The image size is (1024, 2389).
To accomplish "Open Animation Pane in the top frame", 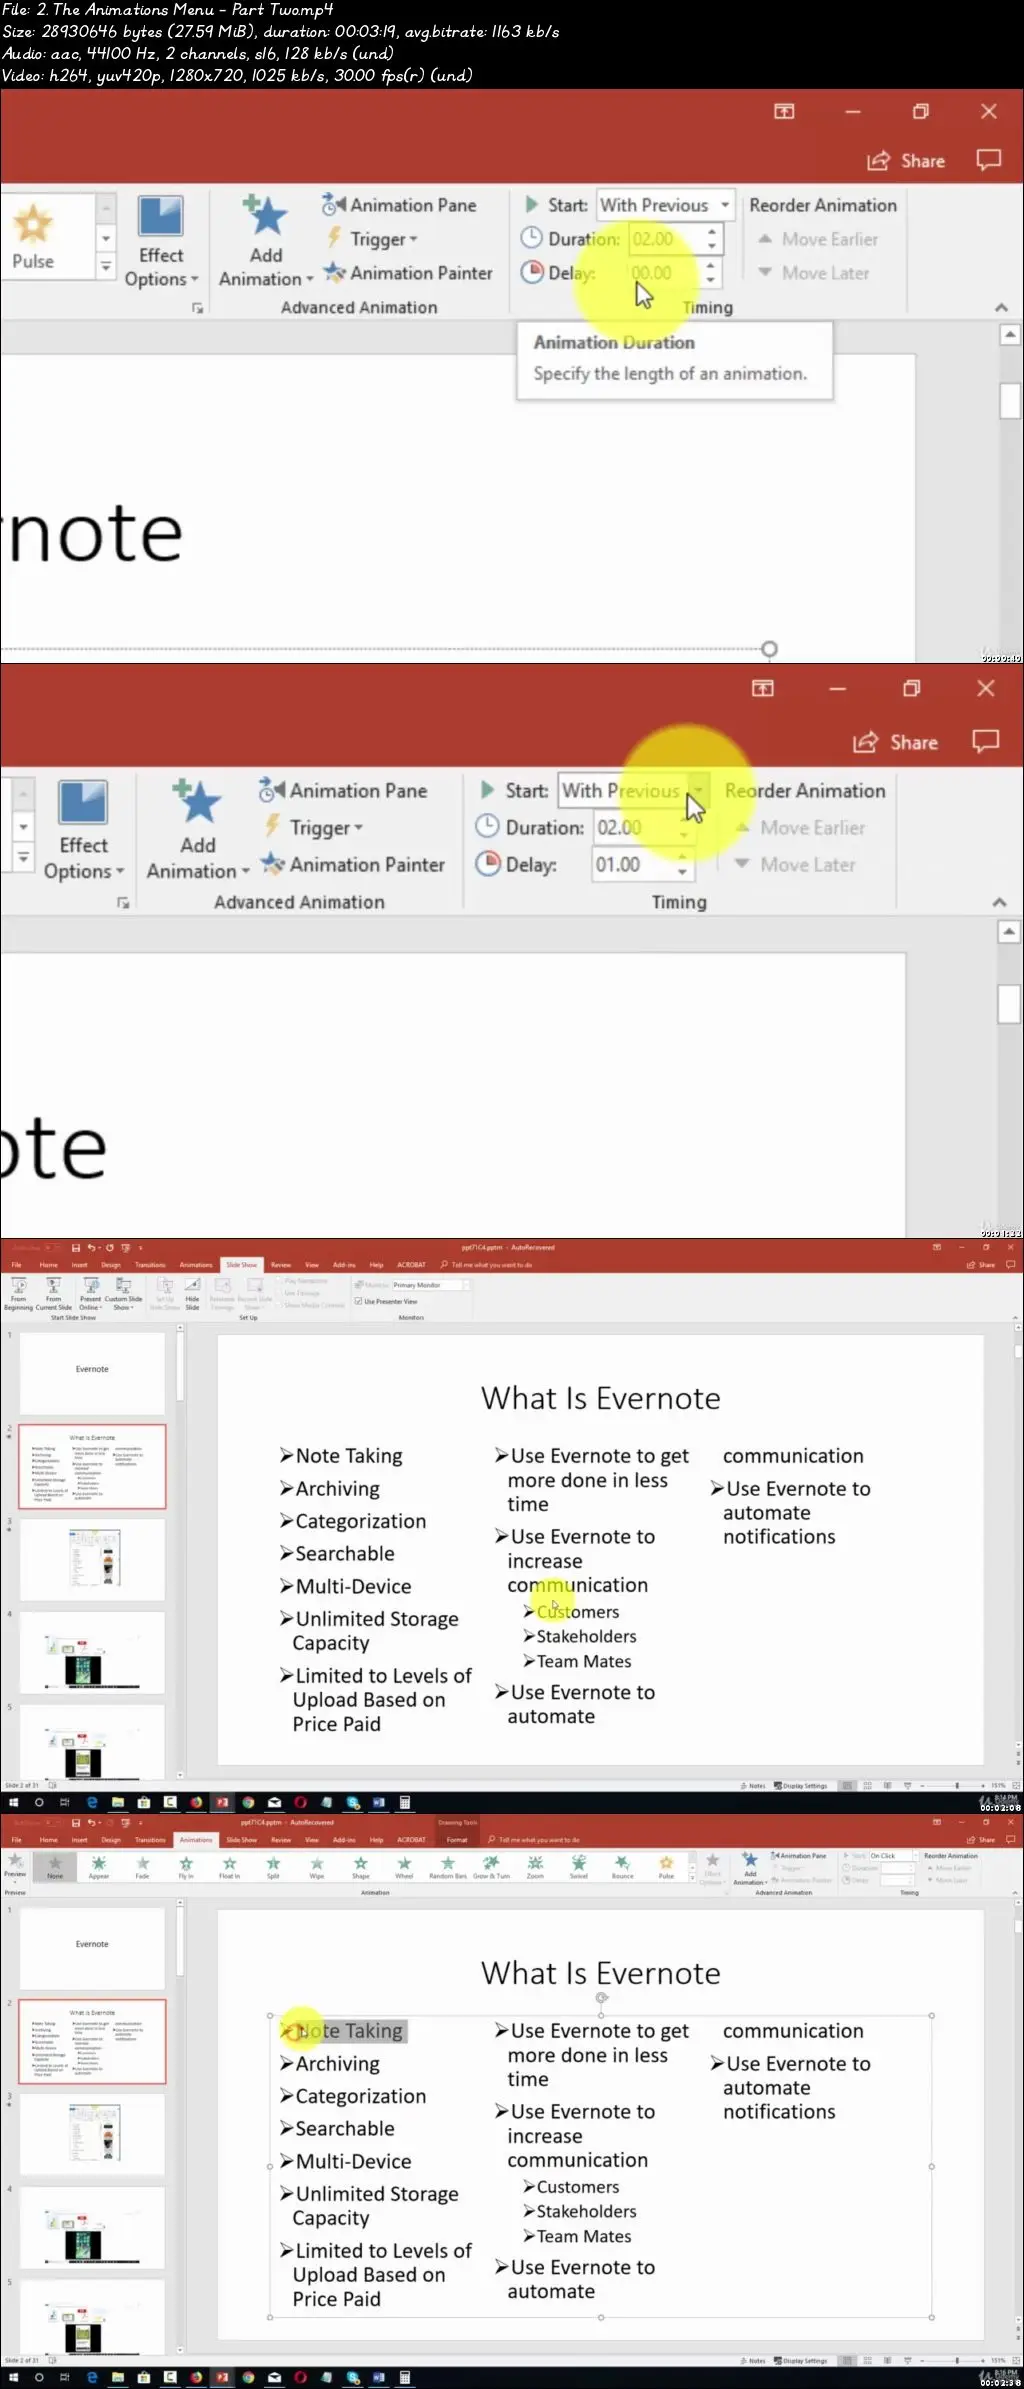I will pyautogui.click(x=399, y=205).
